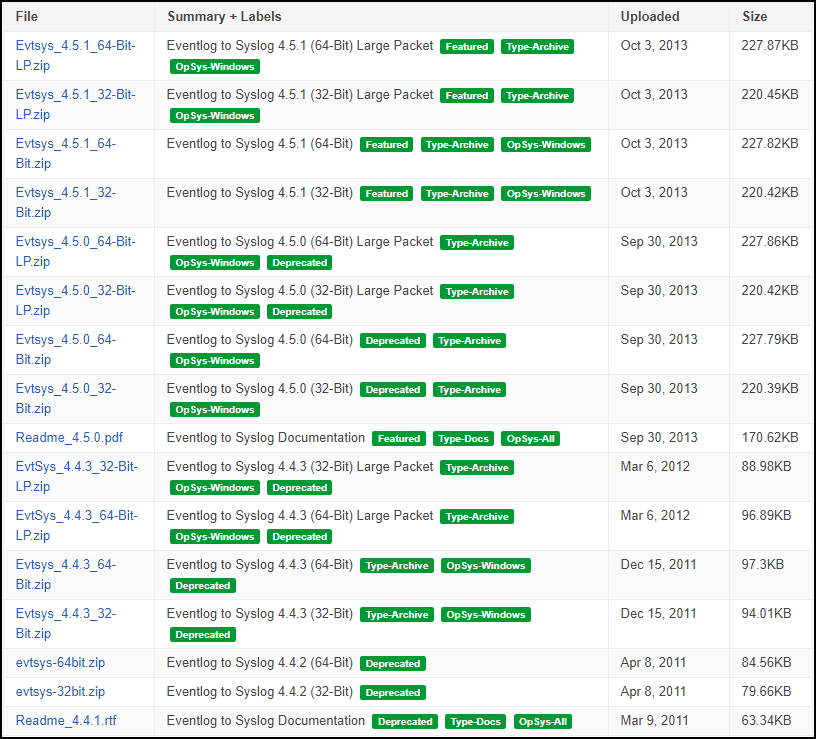
Task: Select size value 88.98KB
Action: (766, 467)
